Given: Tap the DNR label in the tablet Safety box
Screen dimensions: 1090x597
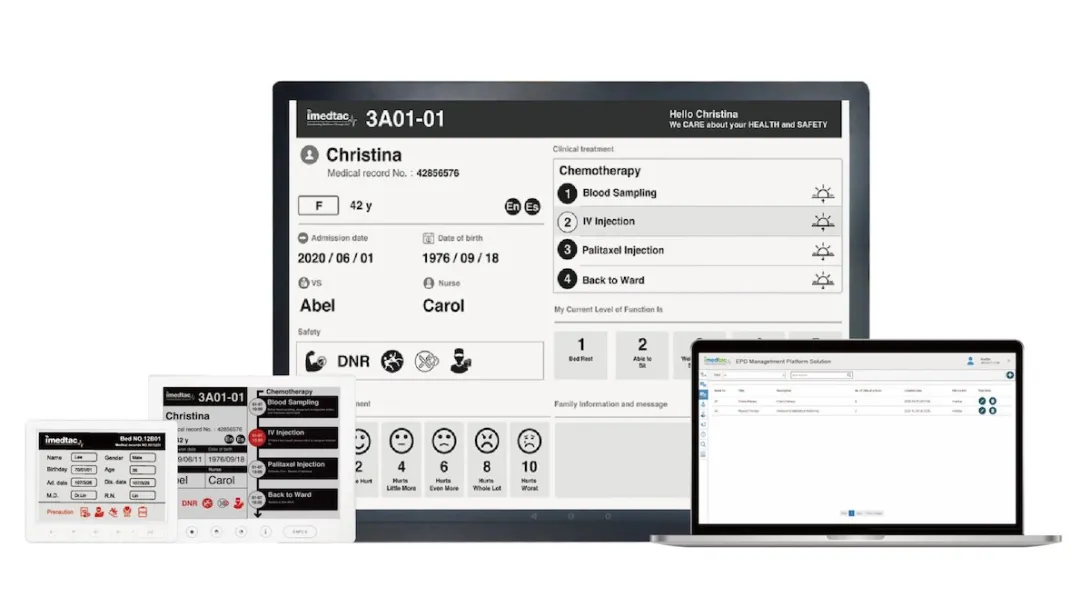Looking at the screenshot, I should pos(353,361).
